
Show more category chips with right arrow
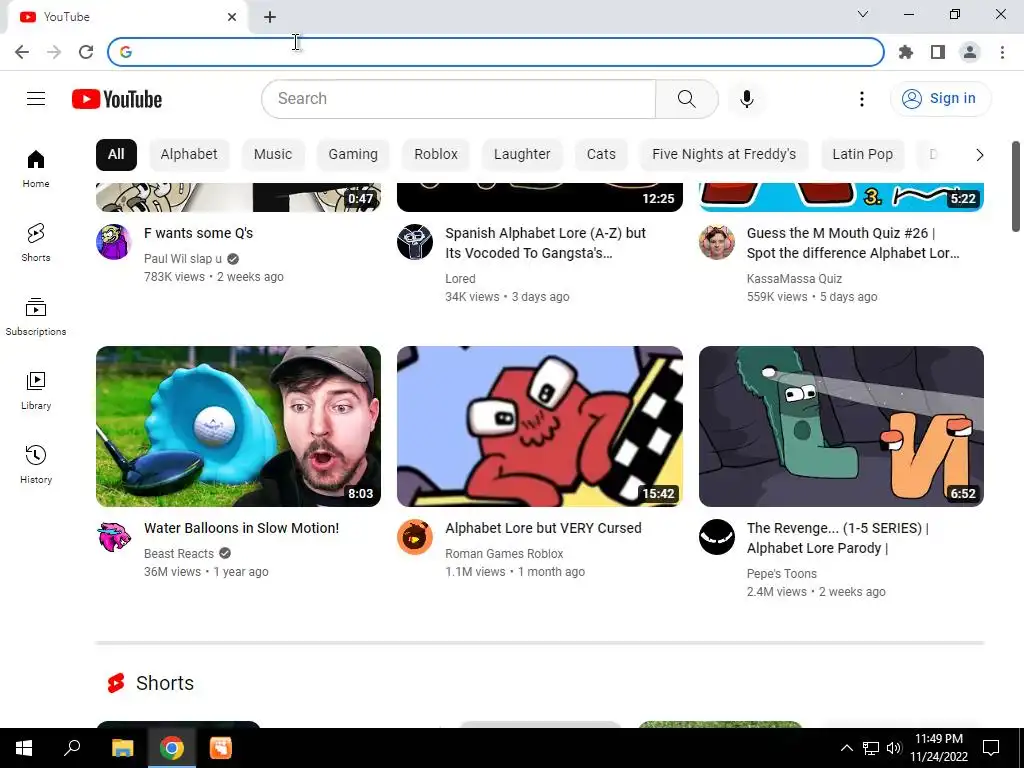pos(979,155)
